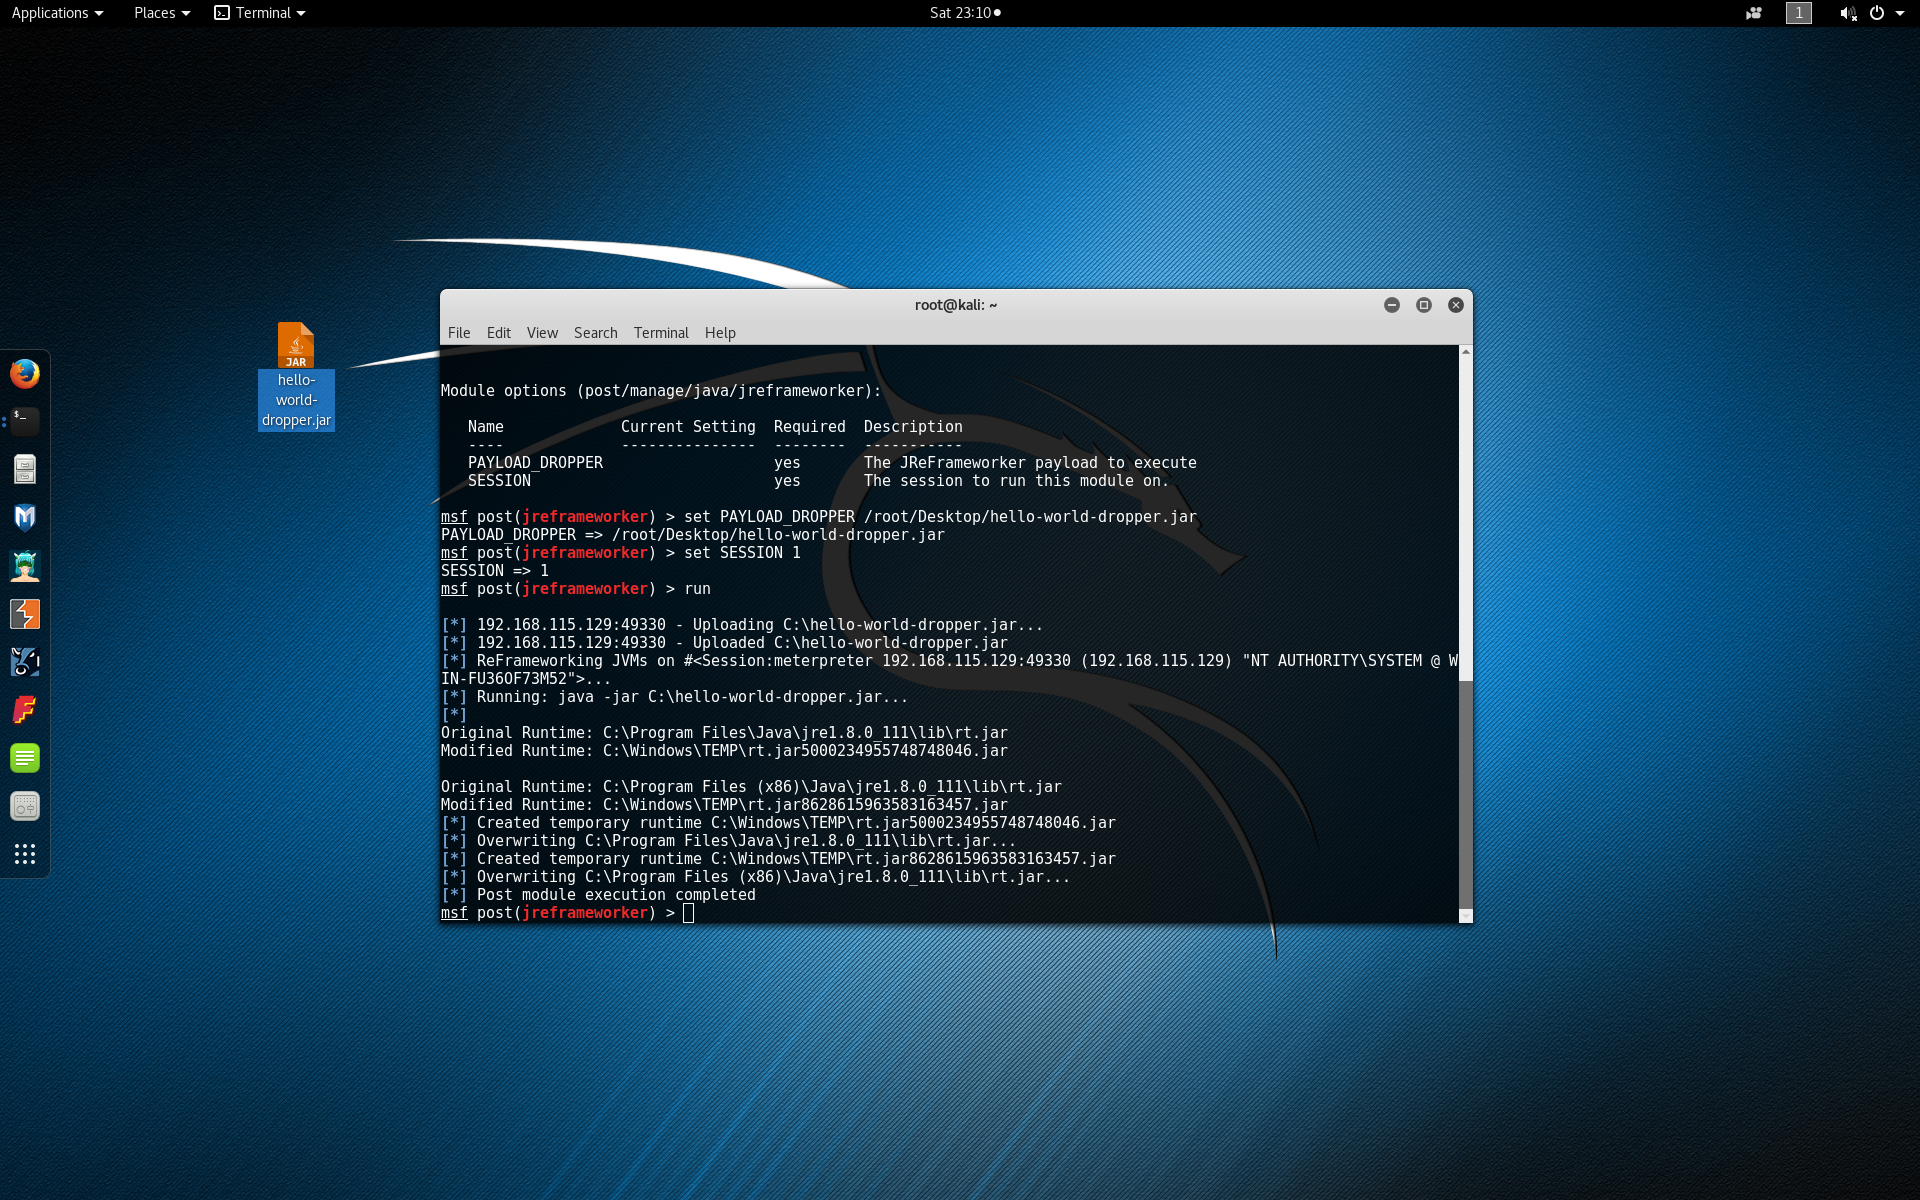Open the terminal Help menu
This screenshot has height=1200, width=1920.
pyautogui.click(x=720, y=333)
